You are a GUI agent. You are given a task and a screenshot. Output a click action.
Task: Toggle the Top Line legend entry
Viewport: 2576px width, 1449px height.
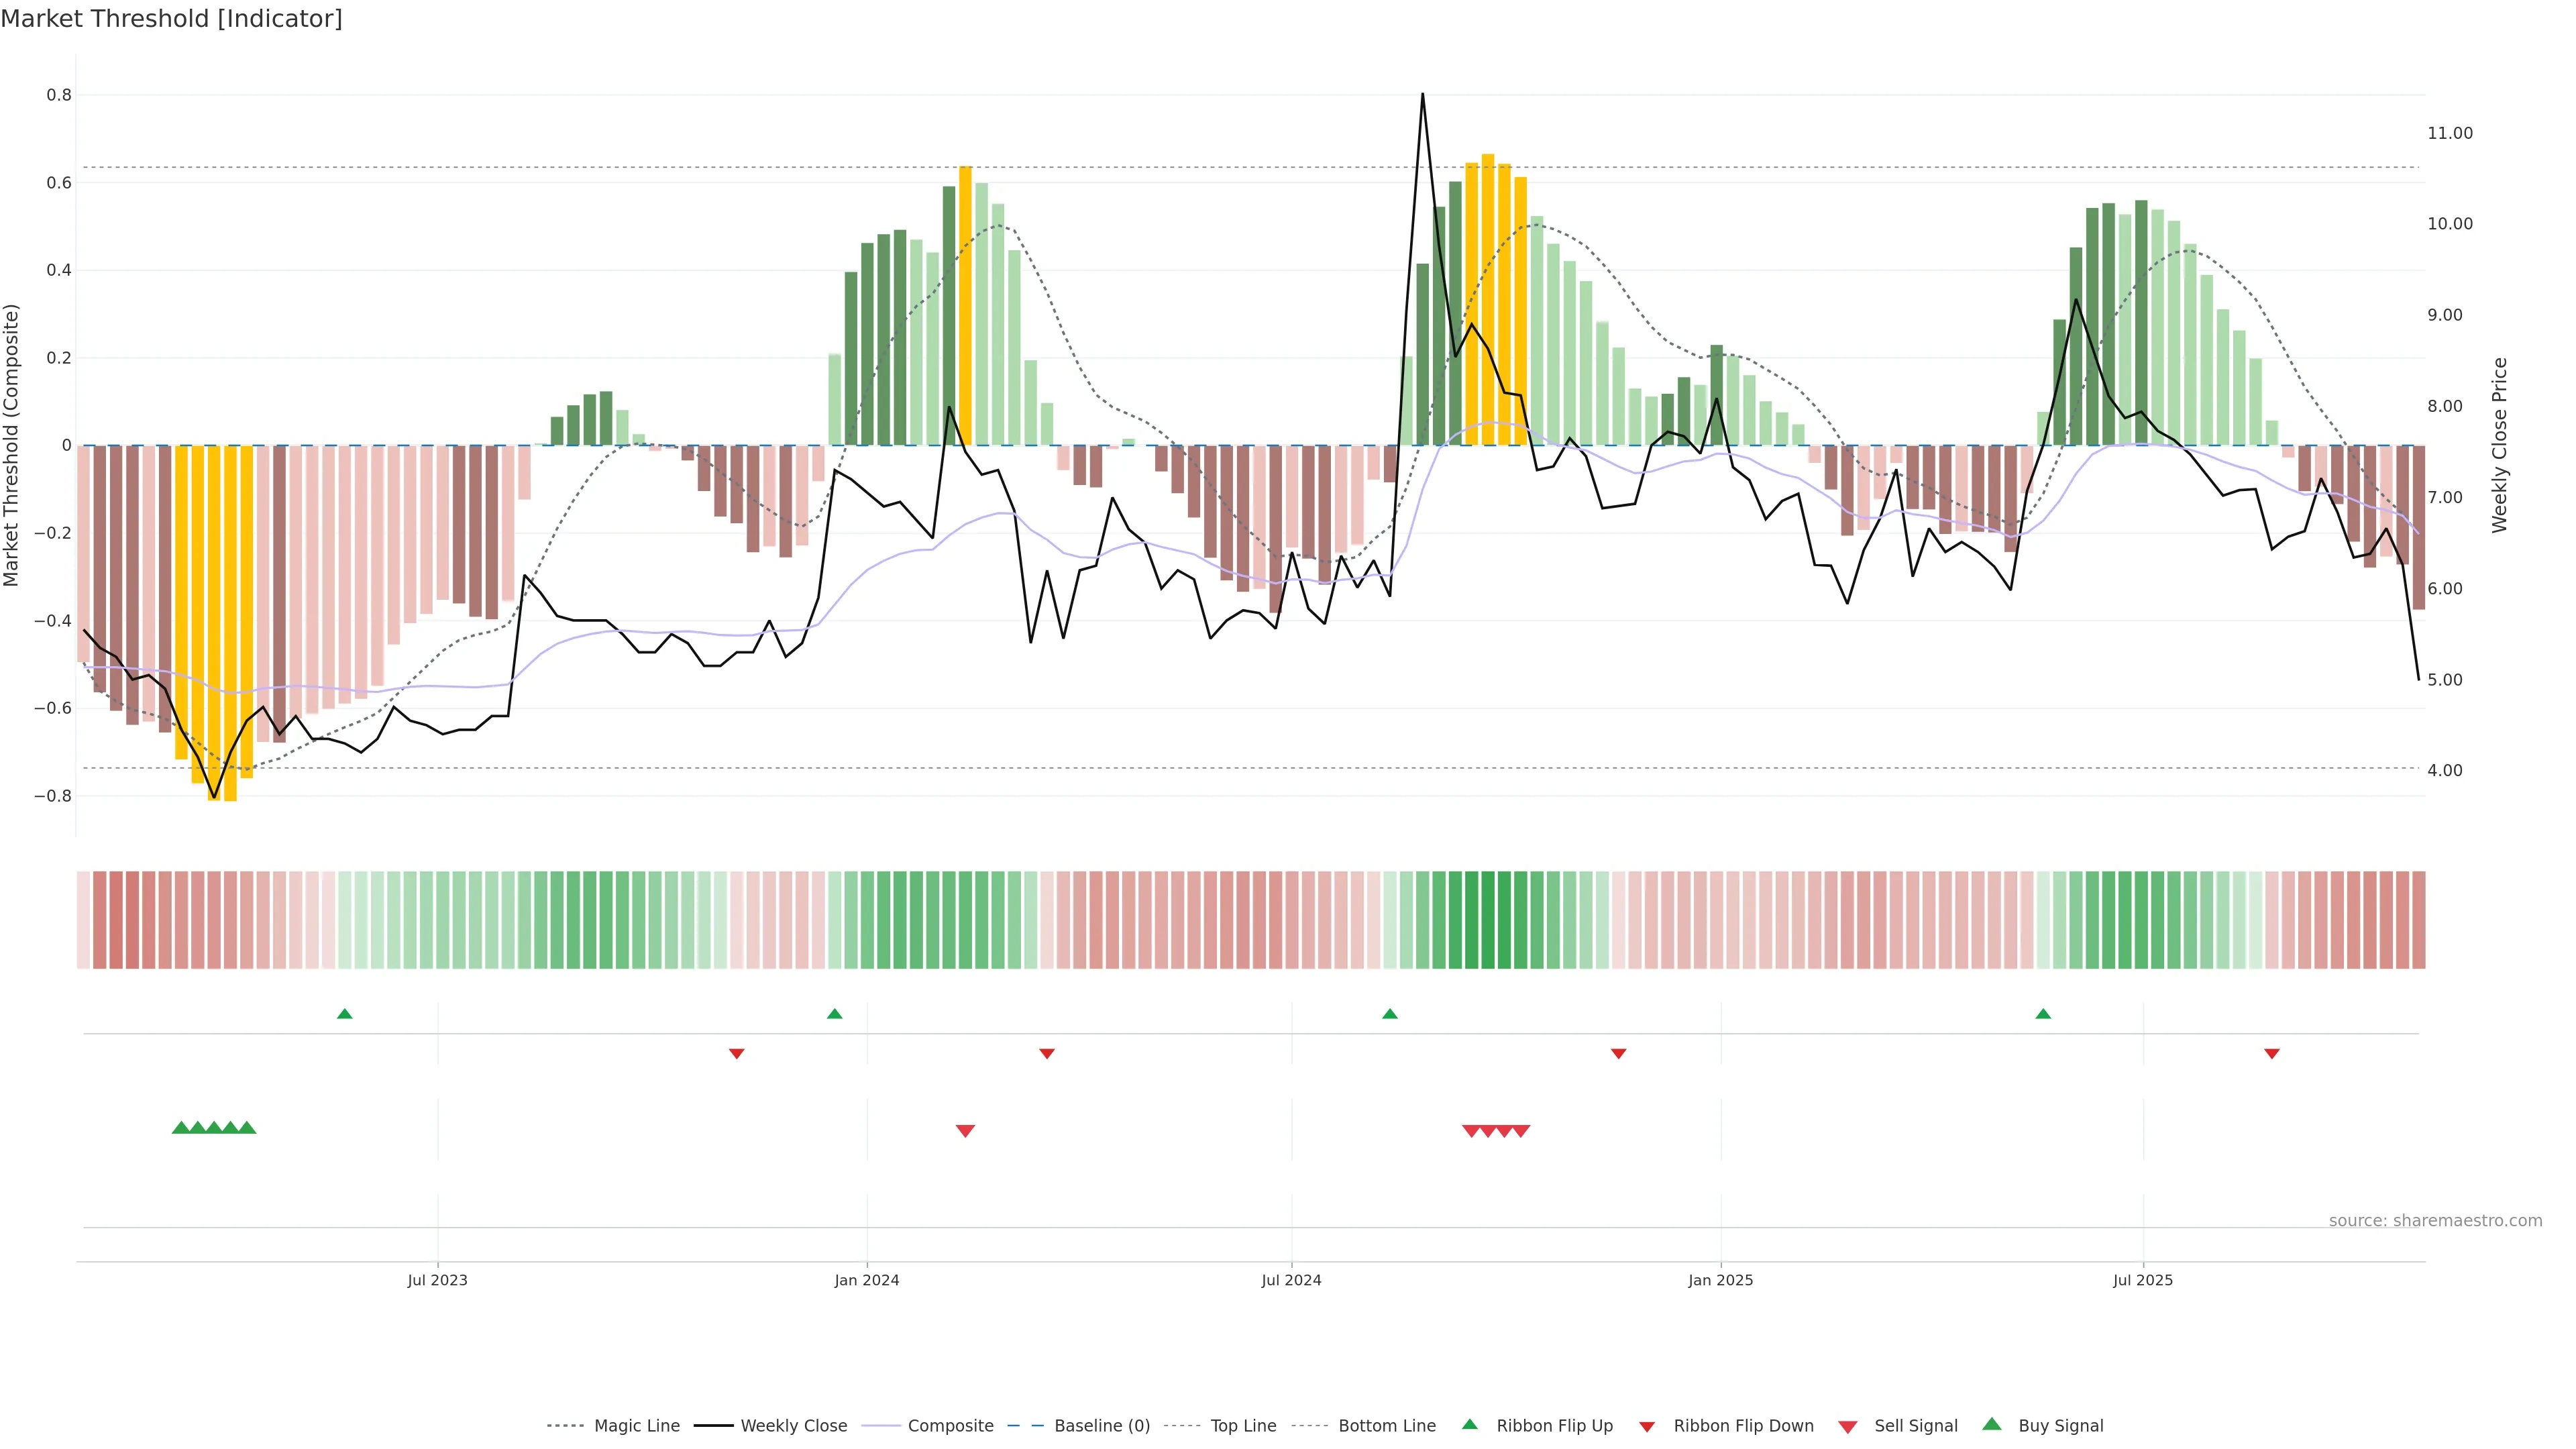[x=1243, y=1426]
